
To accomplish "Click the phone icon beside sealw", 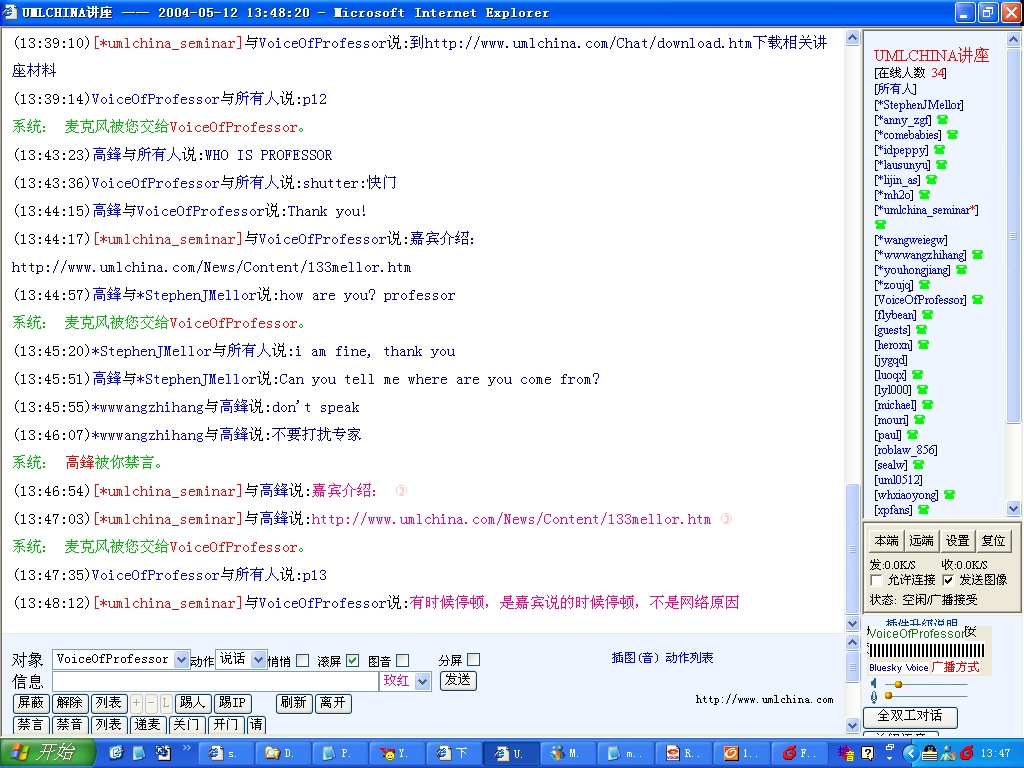I will coord(918,466).
